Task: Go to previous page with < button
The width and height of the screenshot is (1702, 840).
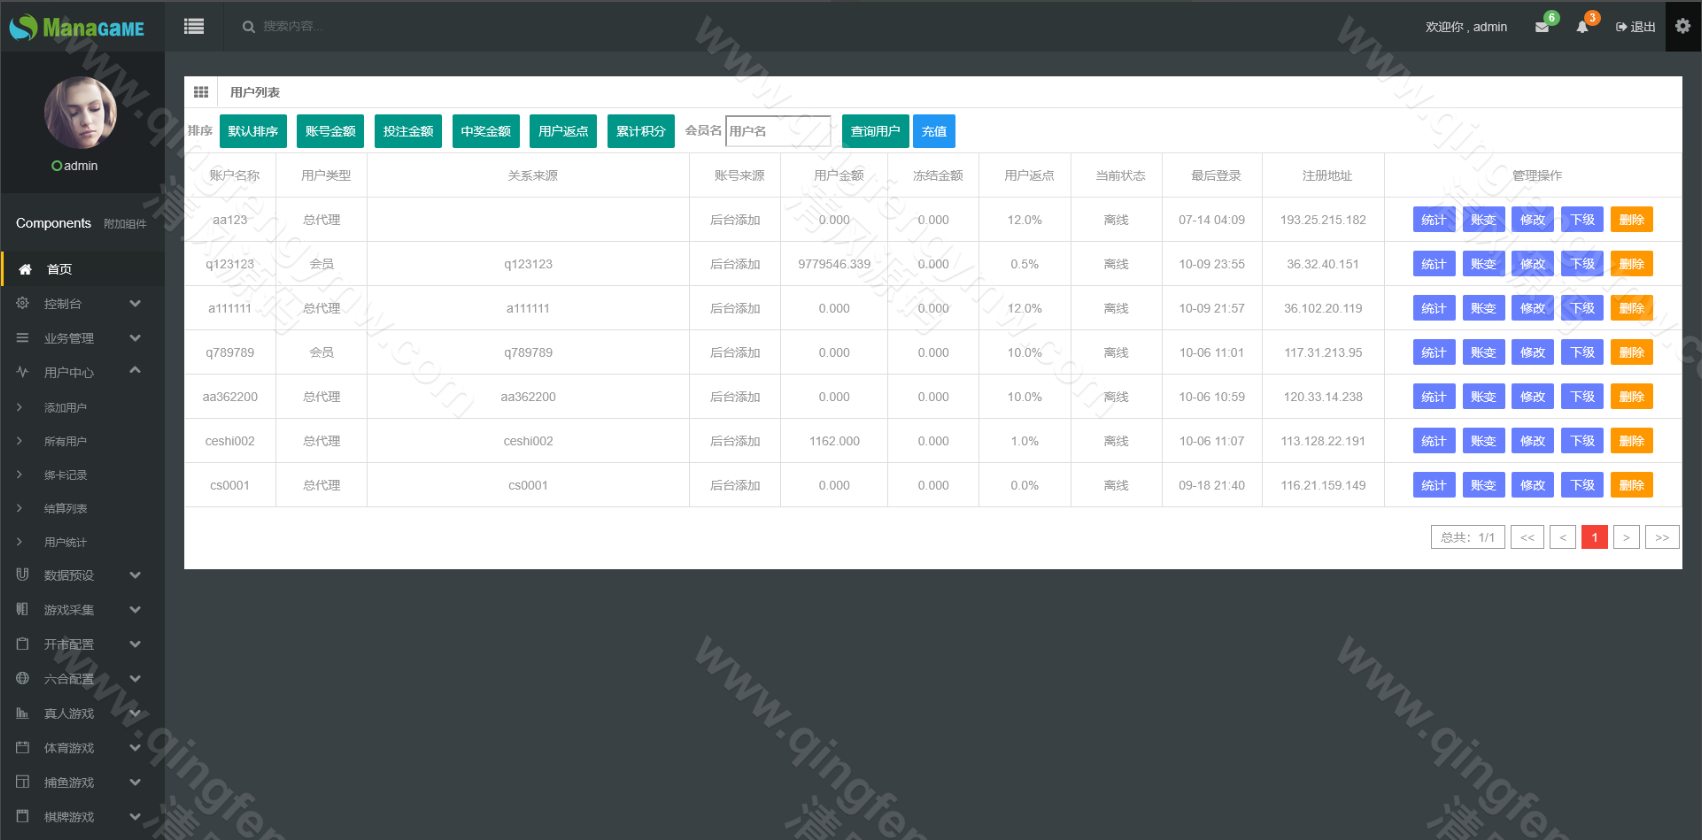Action: 1563,537
